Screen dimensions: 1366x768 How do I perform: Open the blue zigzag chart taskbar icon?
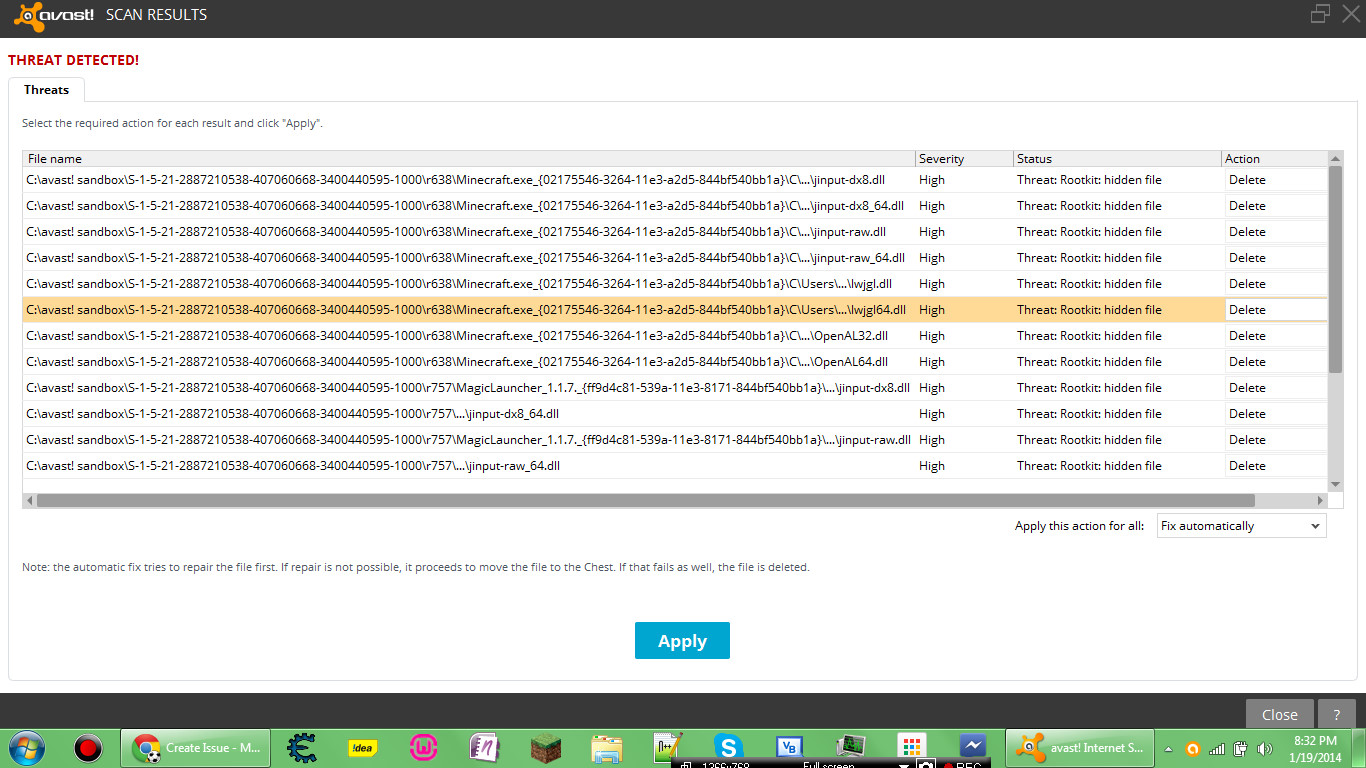972,747
